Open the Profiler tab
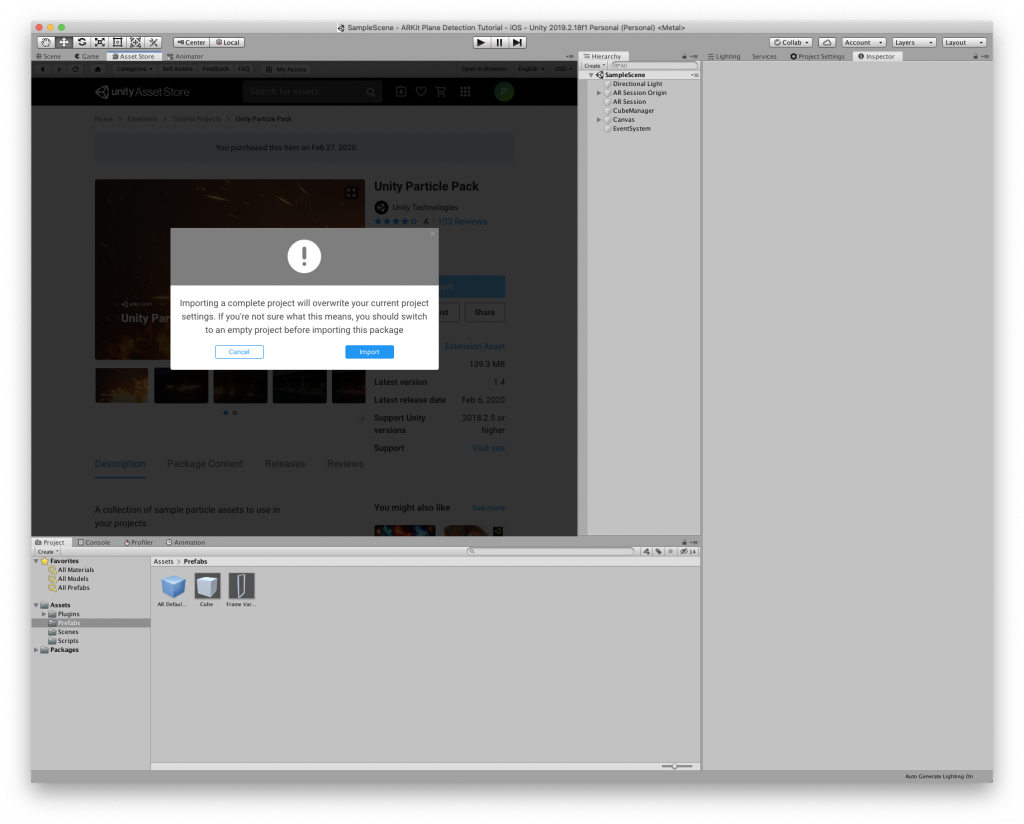 click(138, 543)
